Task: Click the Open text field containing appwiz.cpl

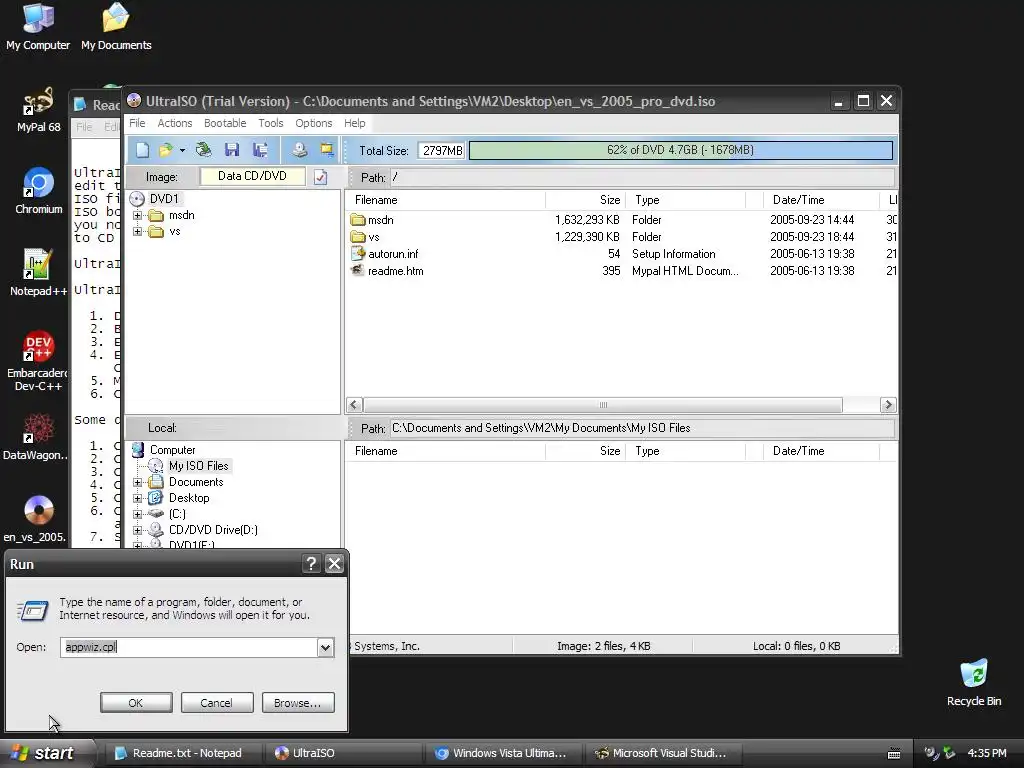Action: pyautogui.click(x=189, y=647)
